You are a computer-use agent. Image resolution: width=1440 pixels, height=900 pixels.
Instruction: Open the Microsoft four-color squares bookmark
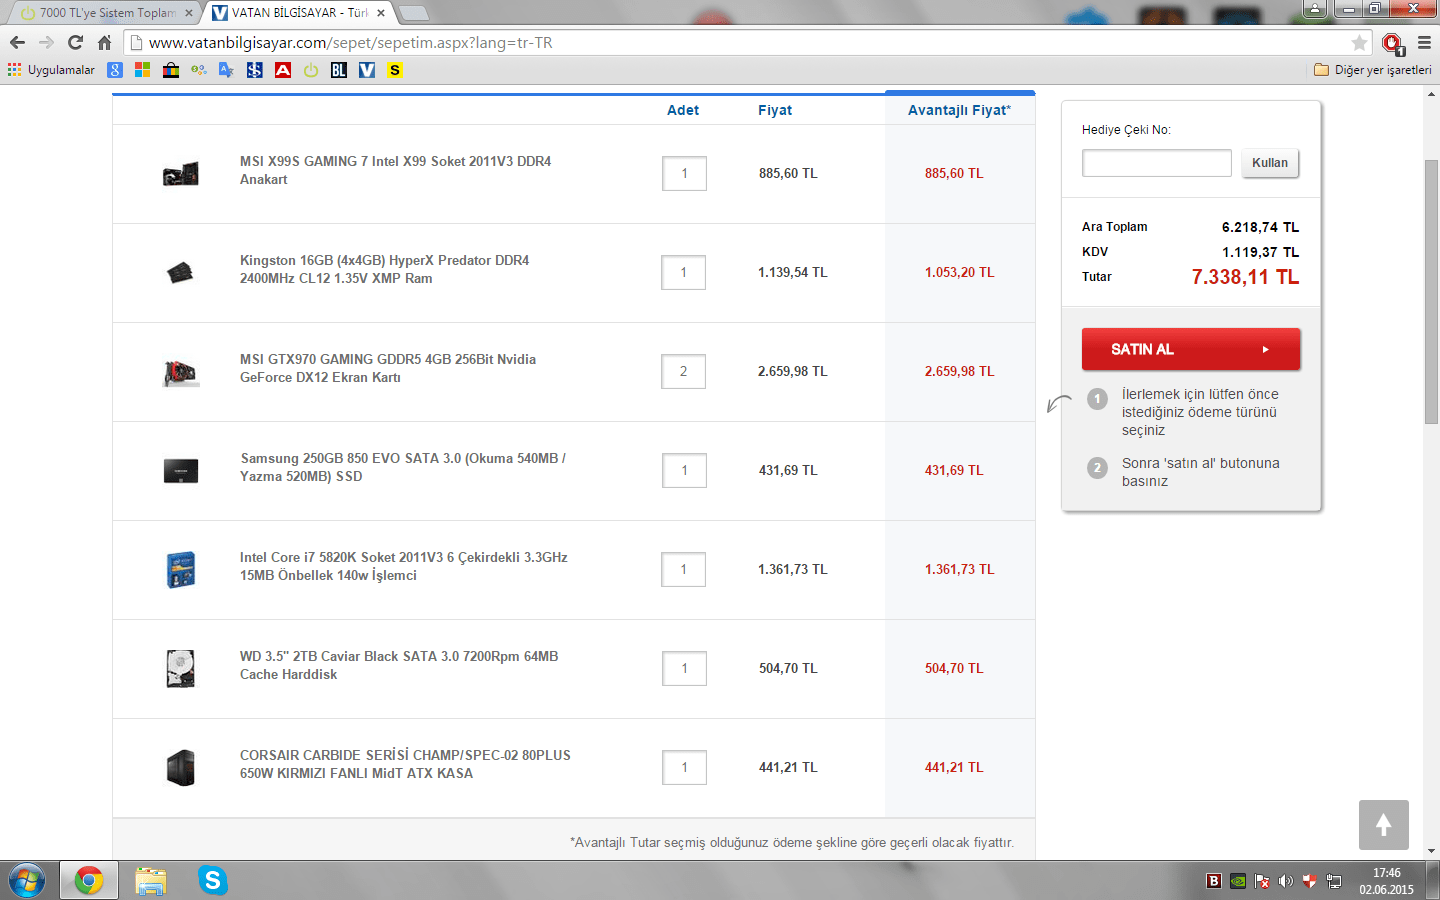pyautogui.click(x=143, y=70)
